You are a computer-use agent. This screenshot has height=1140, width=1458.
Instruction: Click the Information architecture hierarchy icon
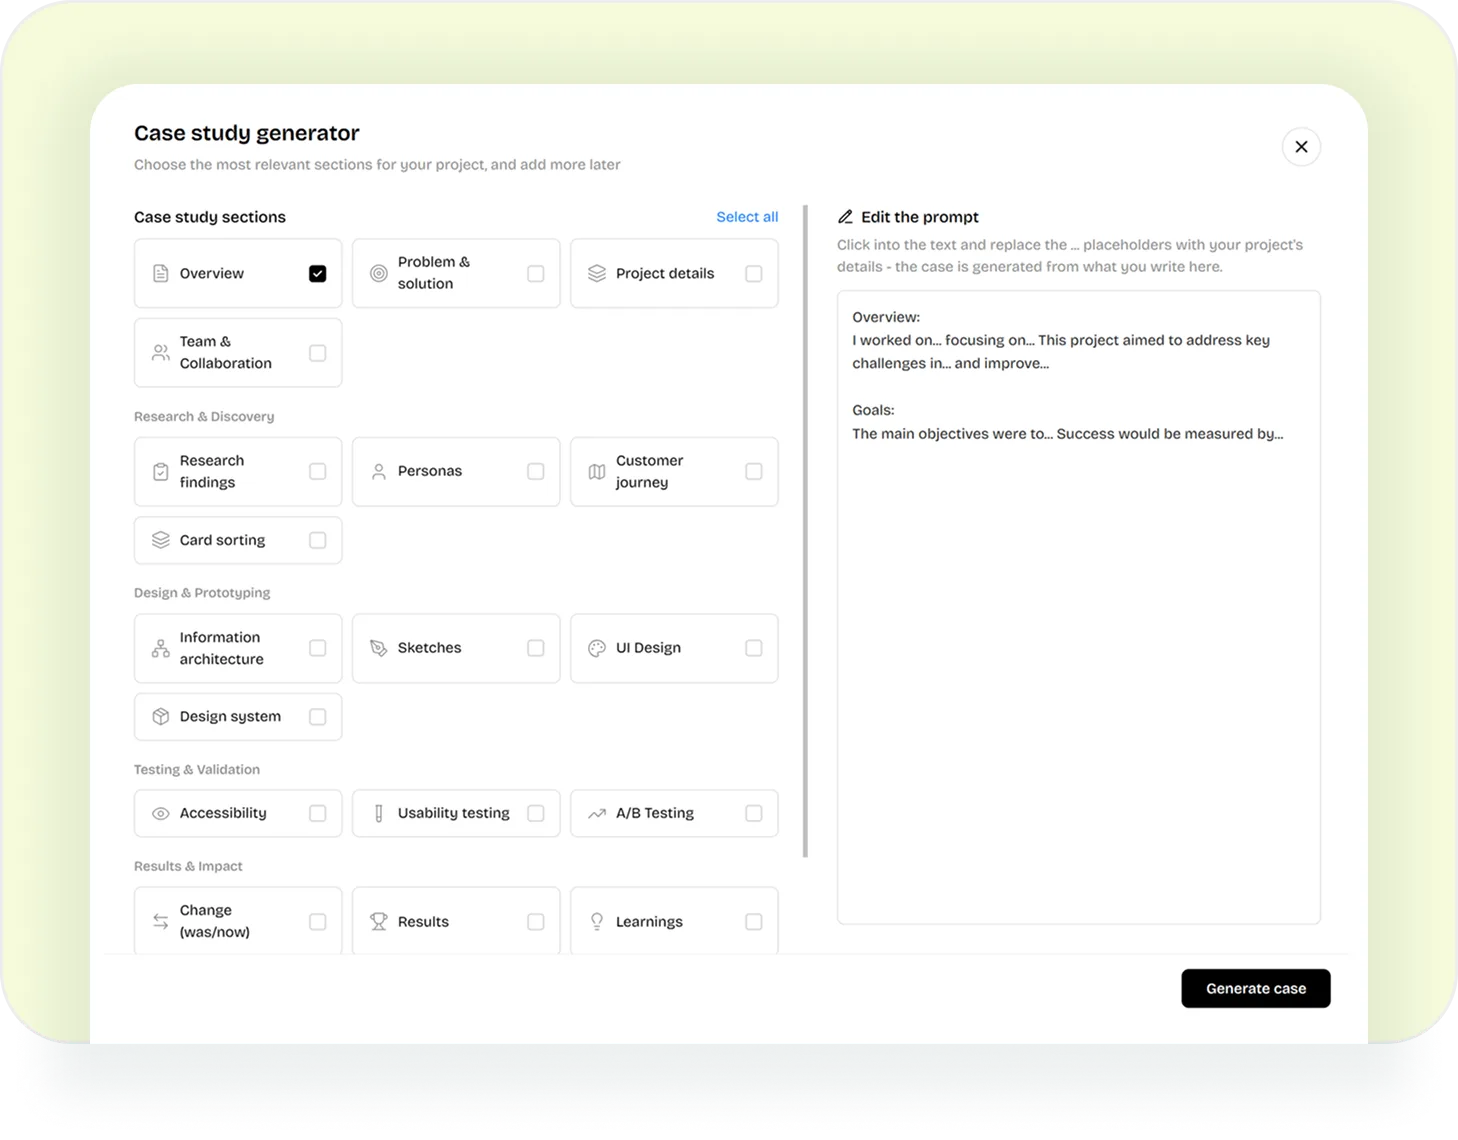(160, 648)
